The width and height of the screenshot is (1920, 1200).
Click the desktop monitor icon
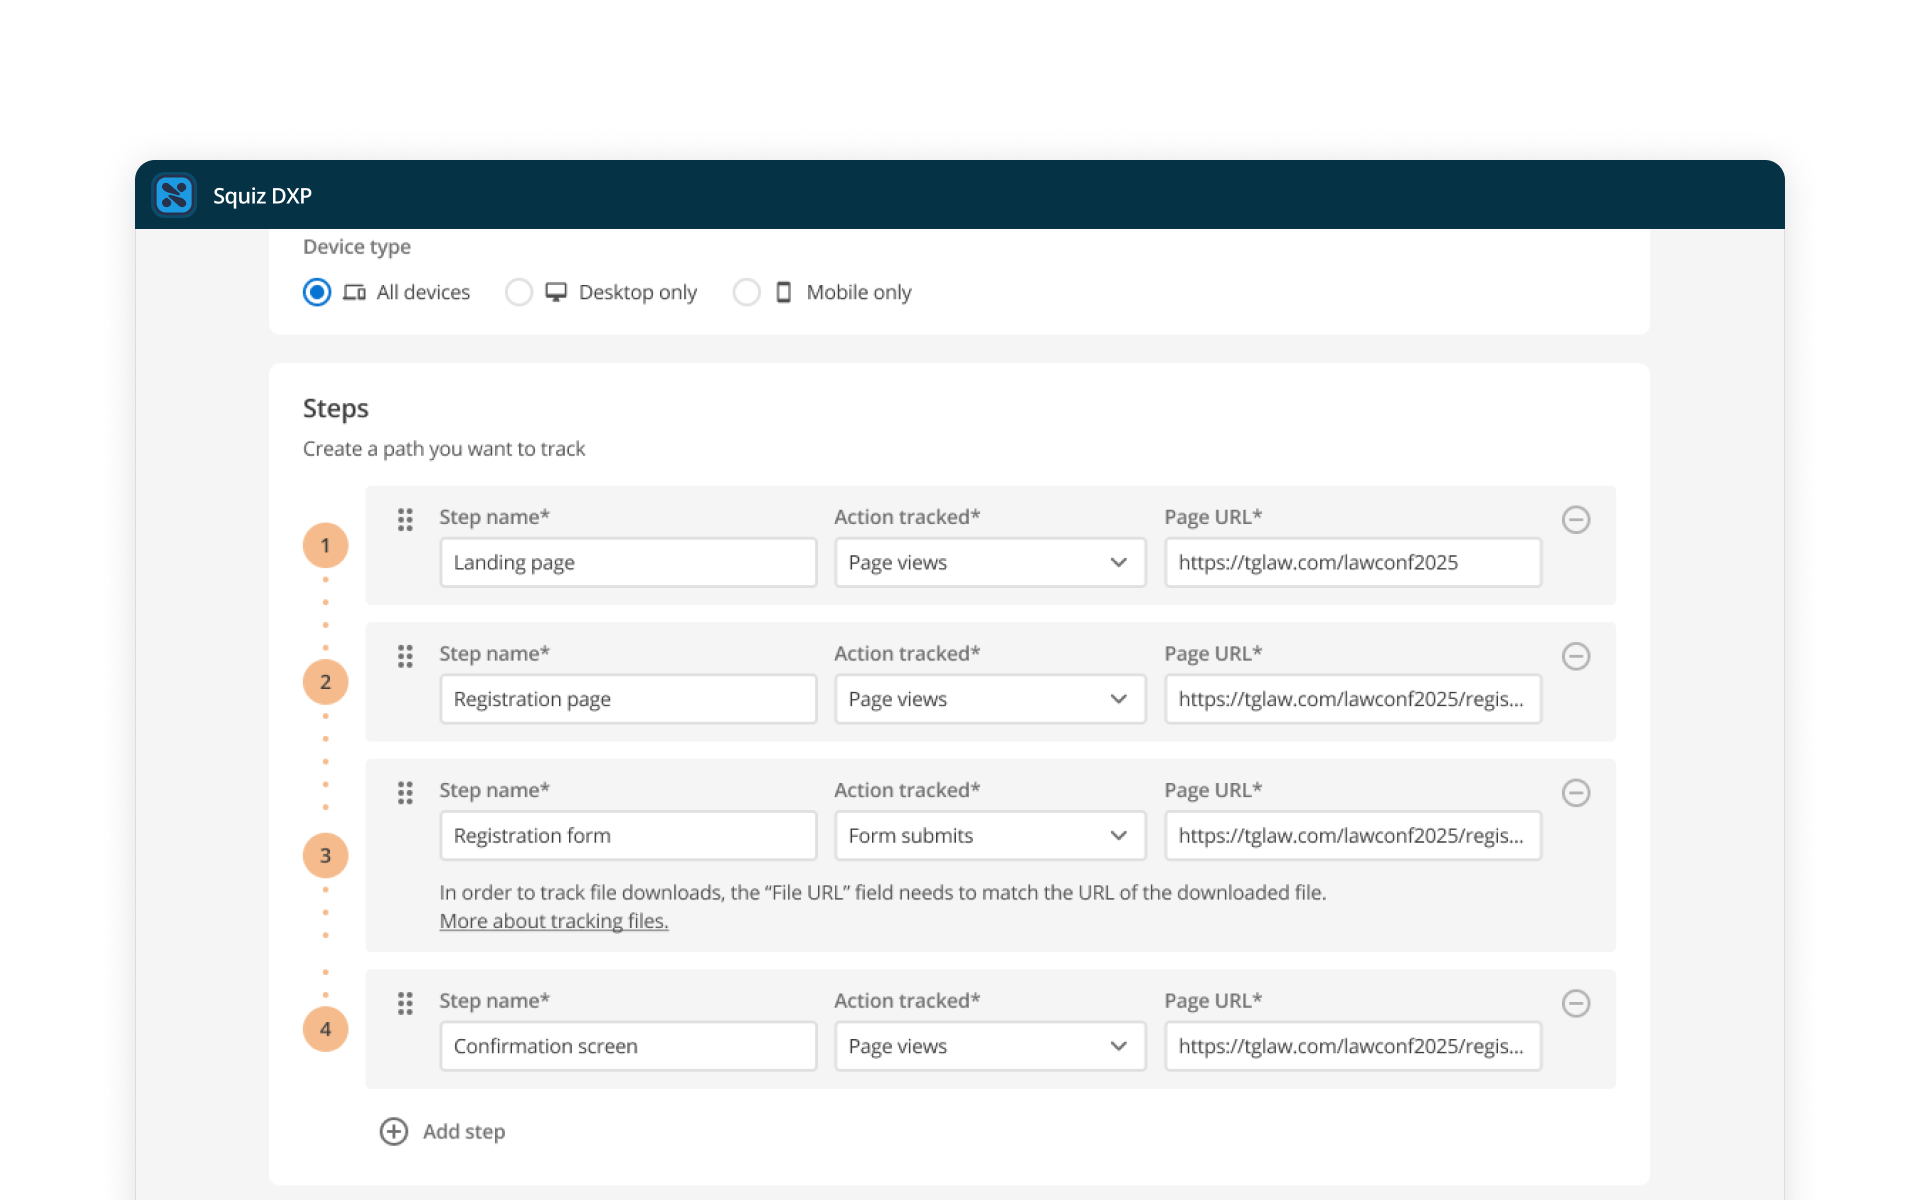click(556, 292)
